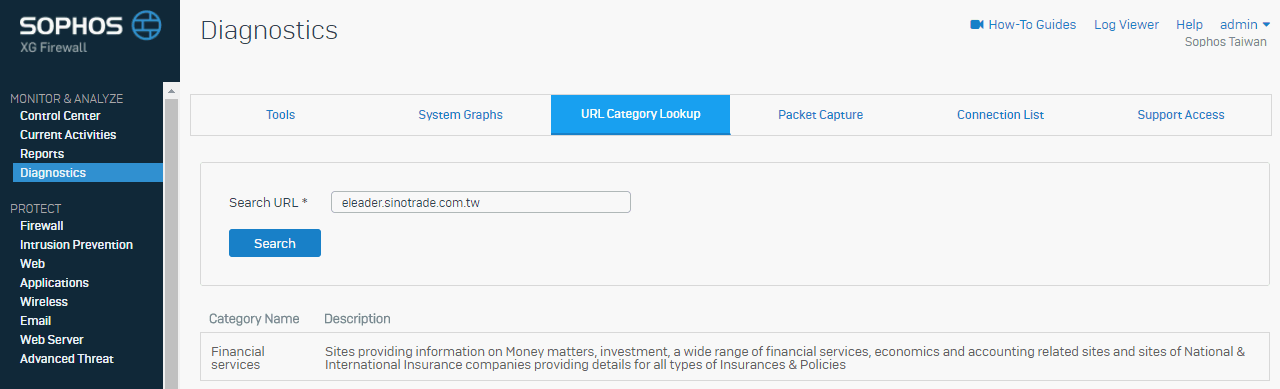Click the How-To Guides video camera icon
The width and height of the screenshot is (1280, 389).
coord(977,25)
